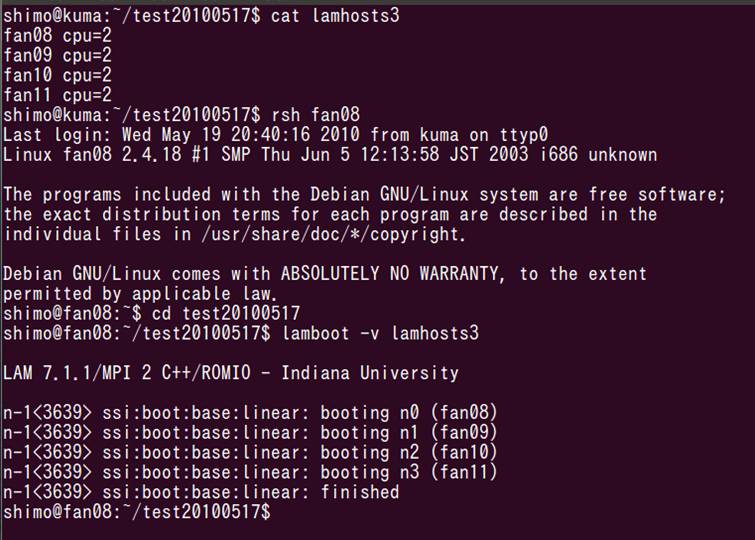Image resolution: width=755 pixels, height=540 pixels.
Task: Select the "fan09 cpu=2" host entry line
Action: [x=57, y=55]
